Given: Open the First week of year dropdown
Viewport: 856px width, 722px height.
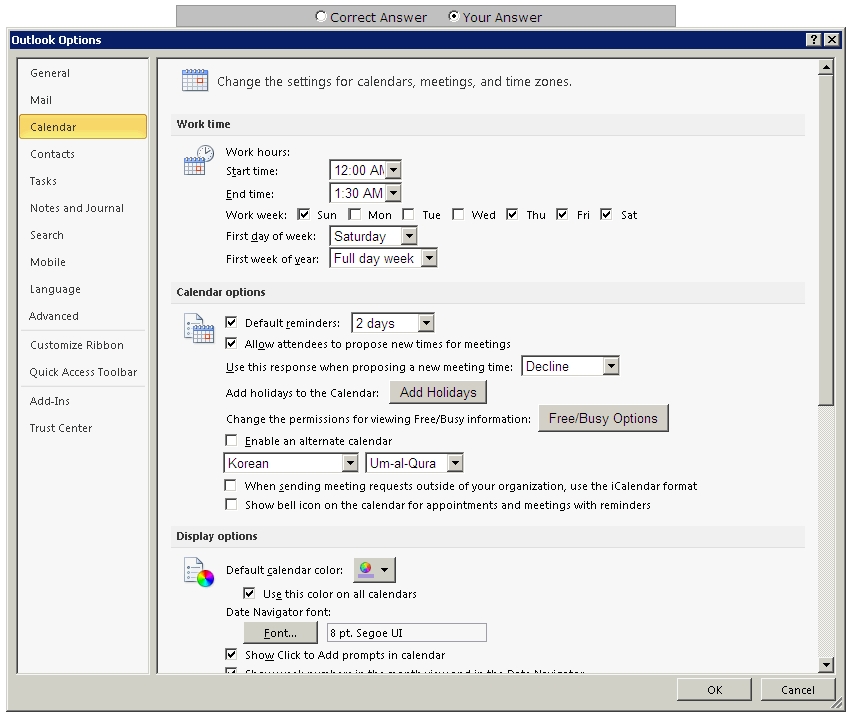Looking at the screenshot, I should (430, 258).
